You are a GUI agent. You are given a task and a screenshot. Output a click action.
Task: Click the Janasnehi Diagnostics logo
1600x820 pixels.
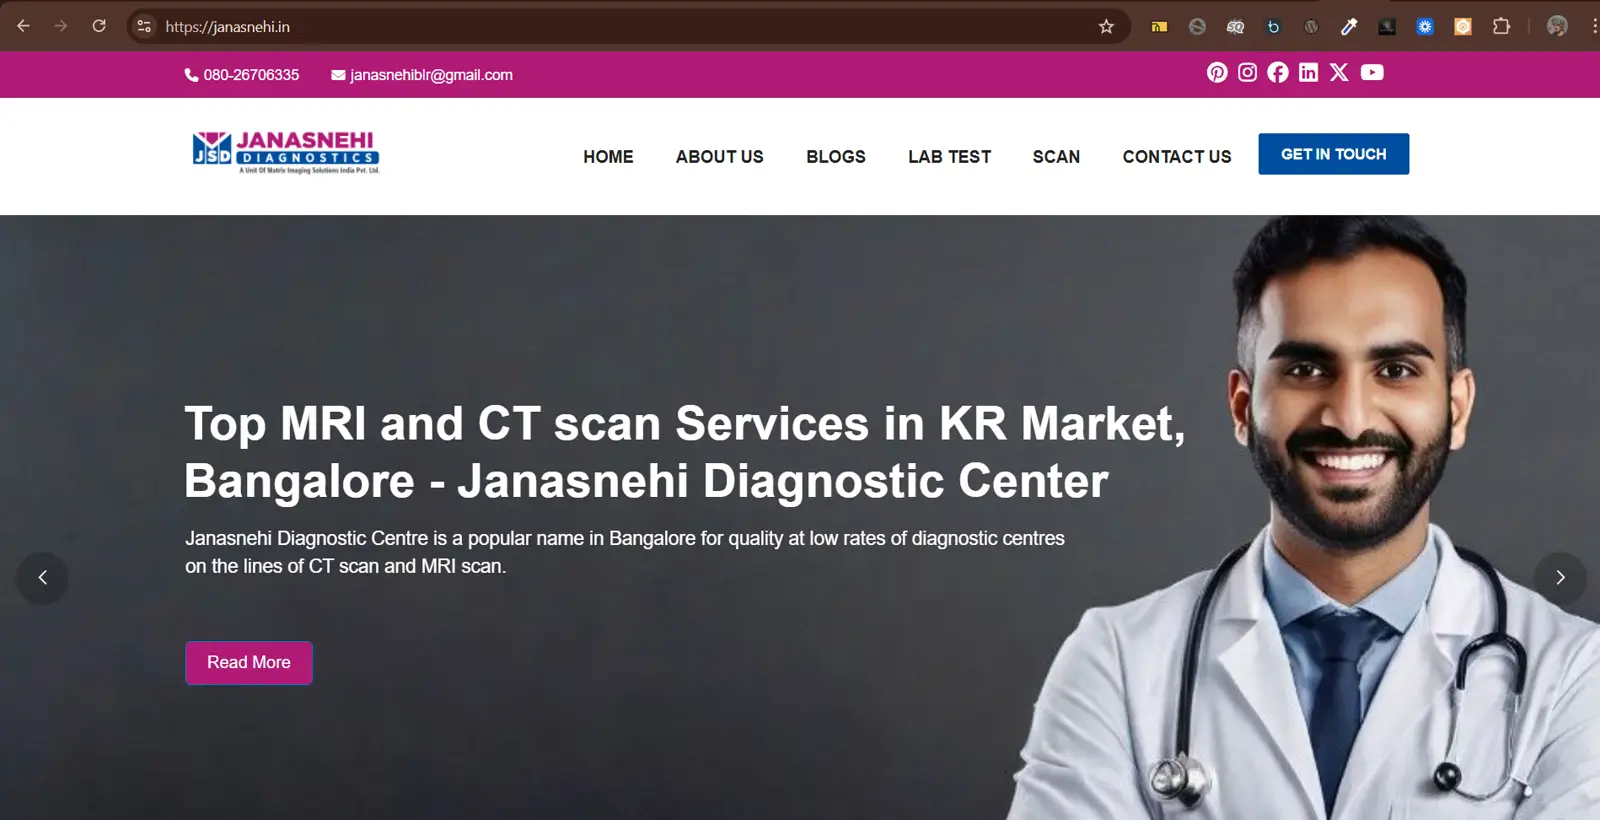point(286,153)
